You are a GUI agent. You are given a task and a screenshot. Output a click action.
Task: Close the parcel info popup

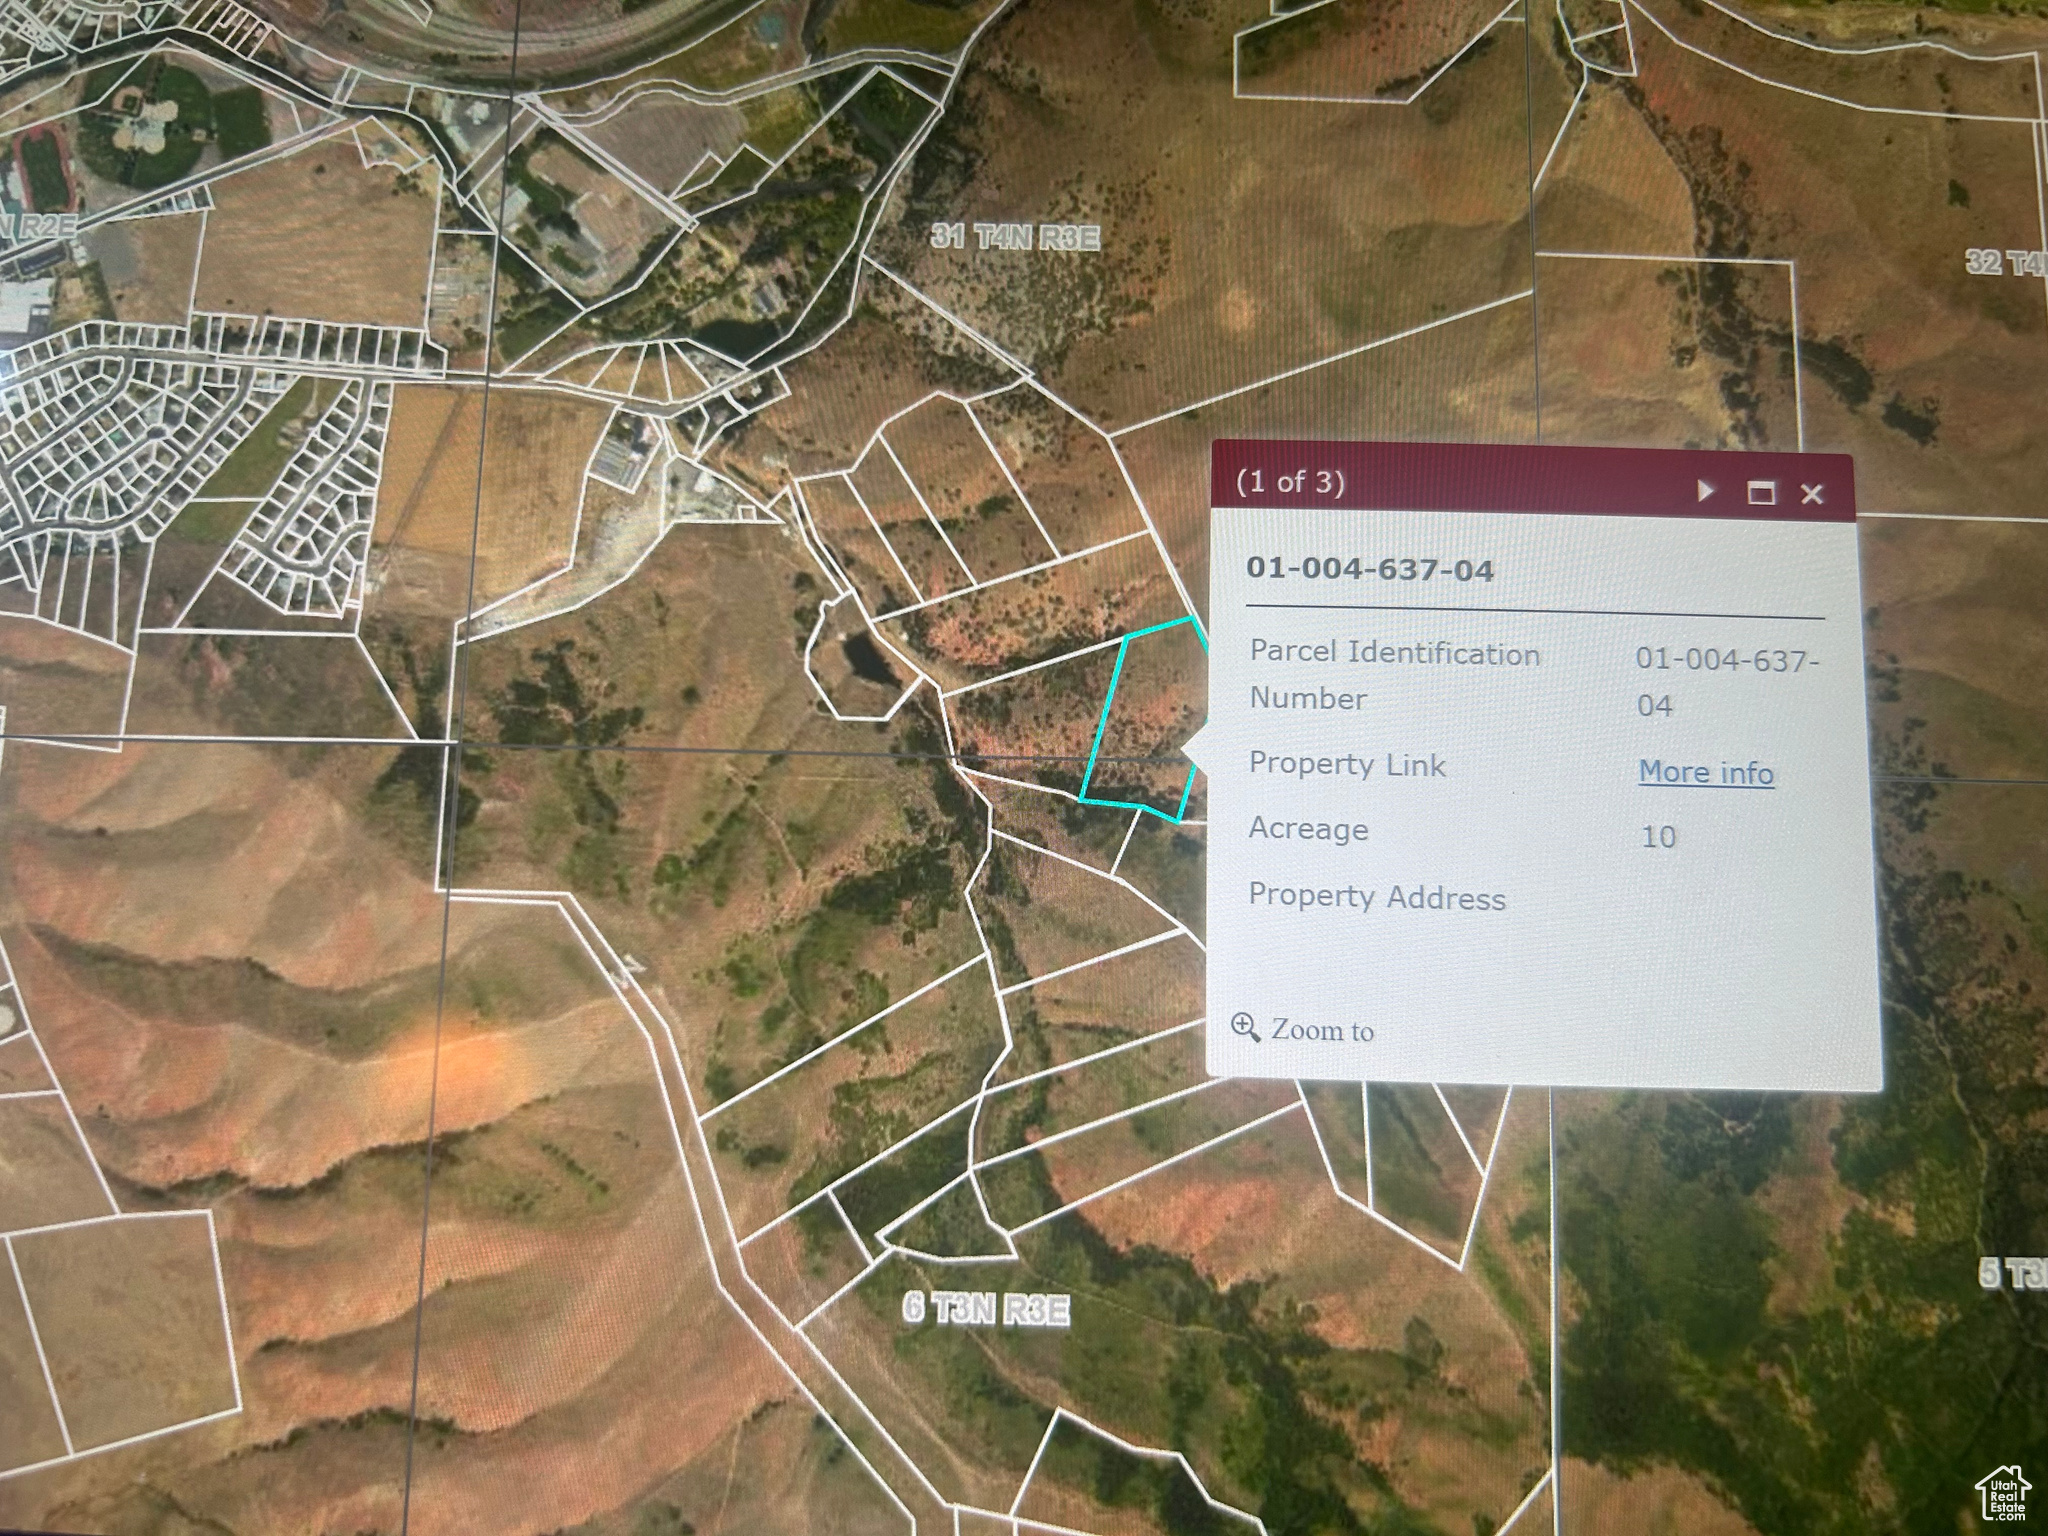1812,493
